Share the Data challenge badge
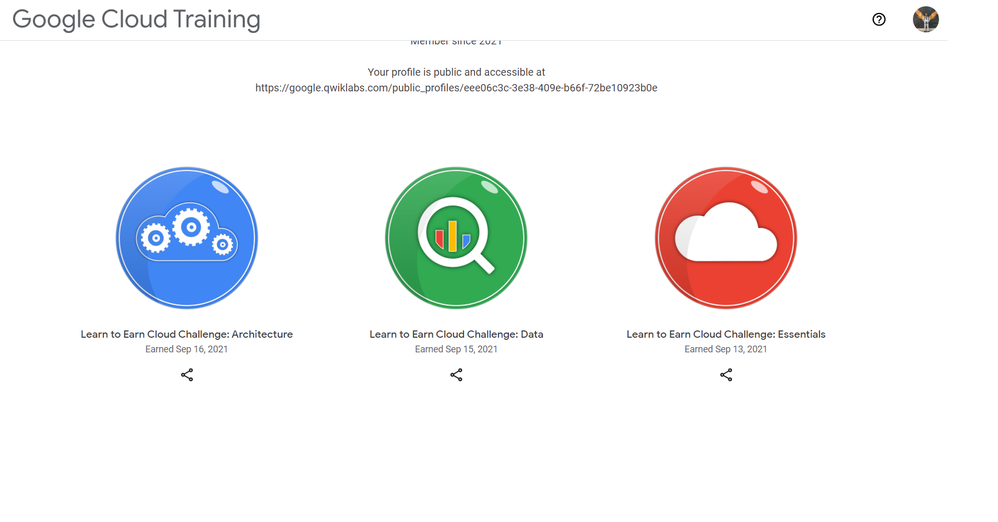The width and height of the screenshot is (998, 522). 456,375
